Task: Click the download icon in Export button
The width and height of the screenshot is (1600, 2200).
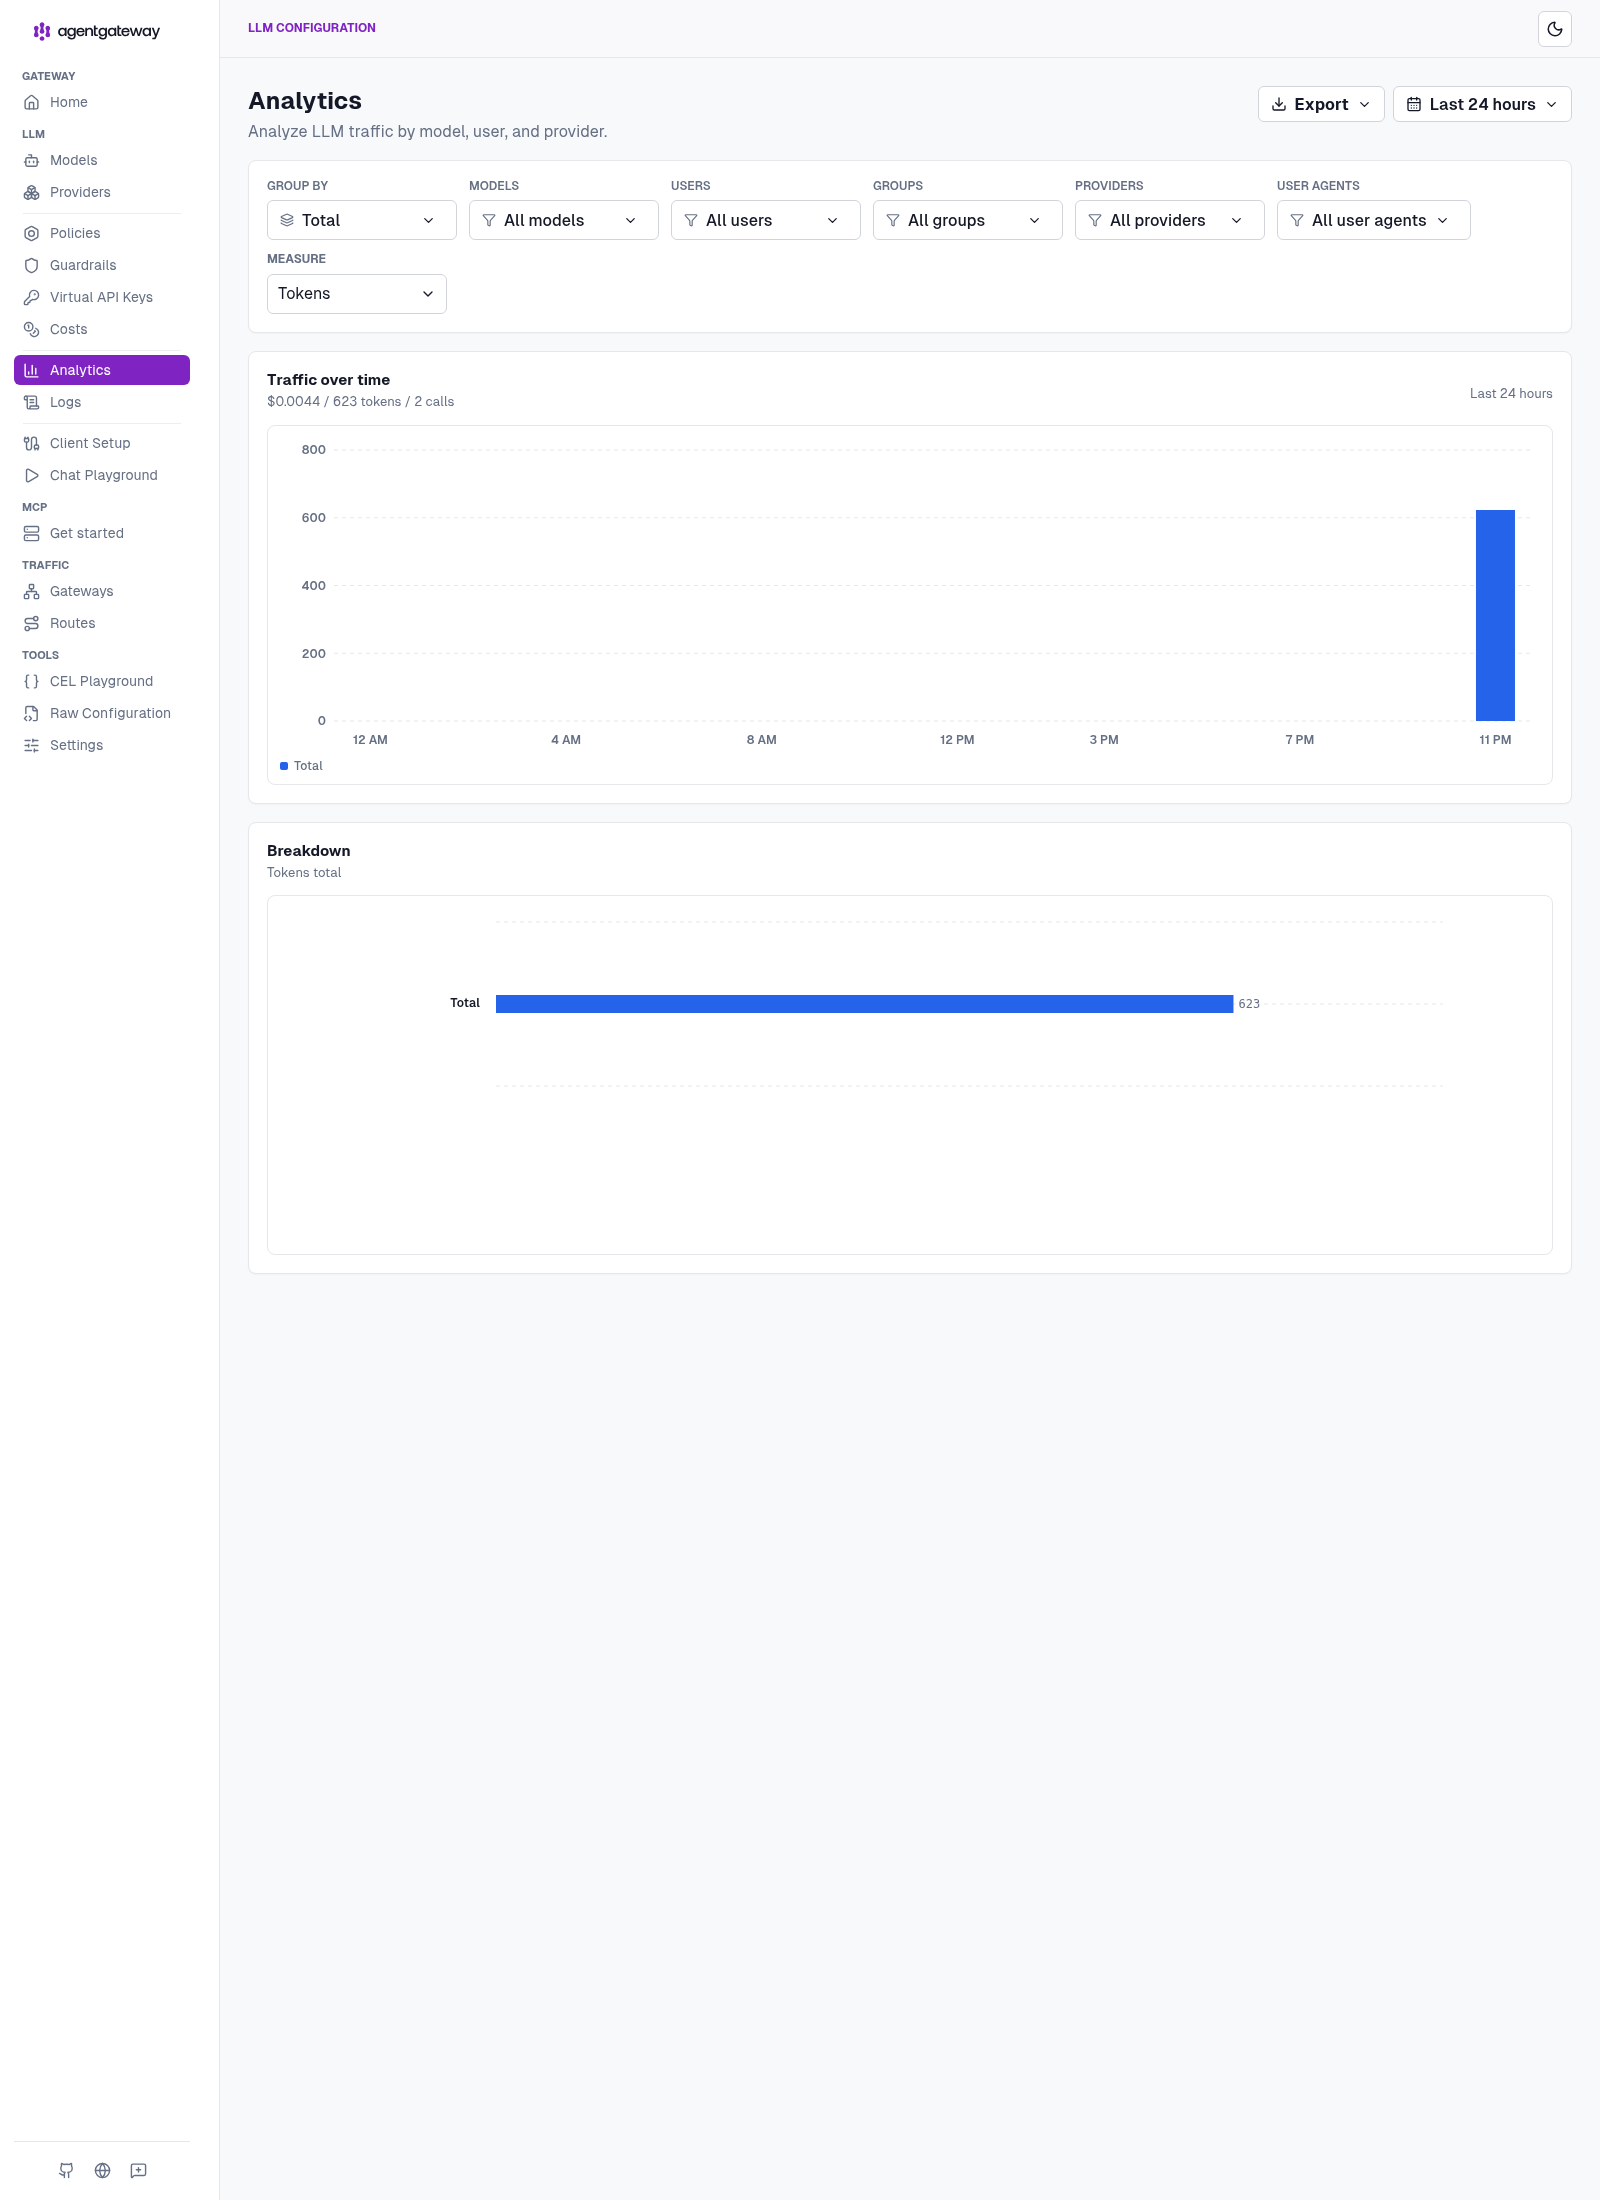Action: click(x=1279, y=104)
